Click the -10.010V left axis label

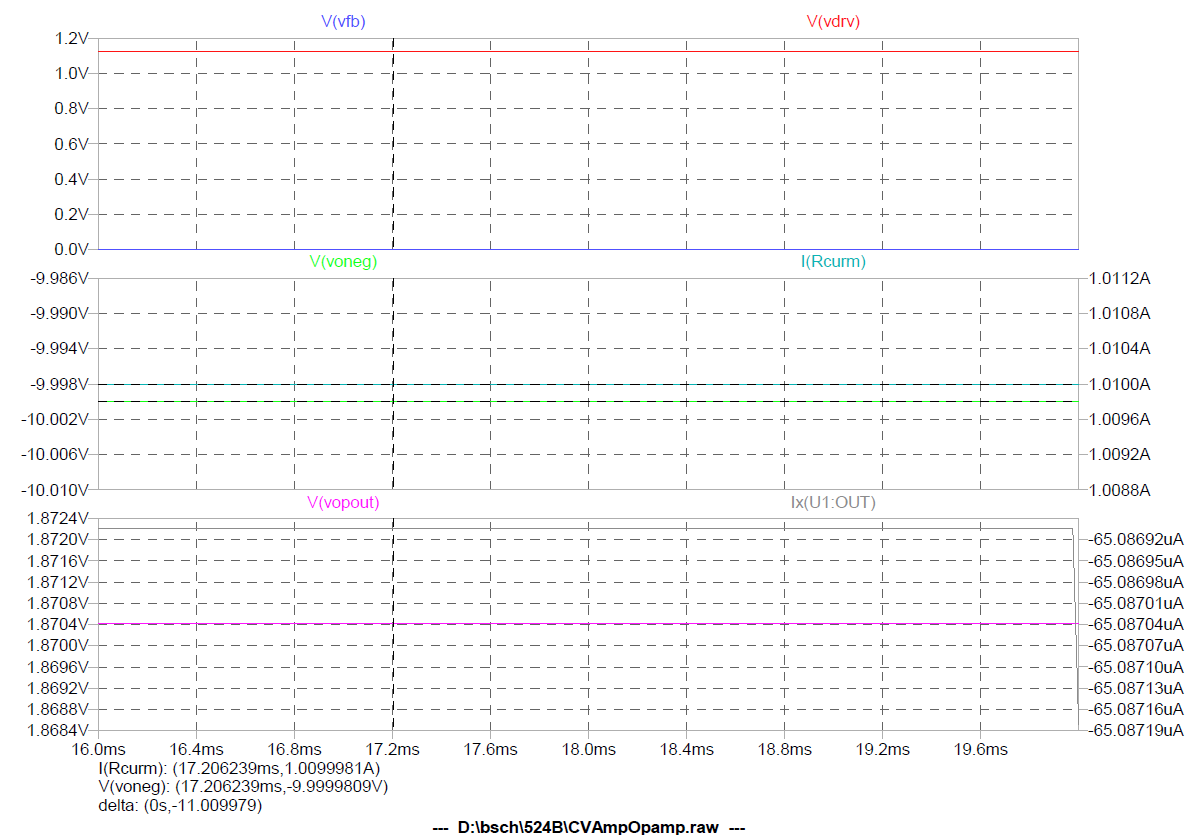(x=56, y=490)
